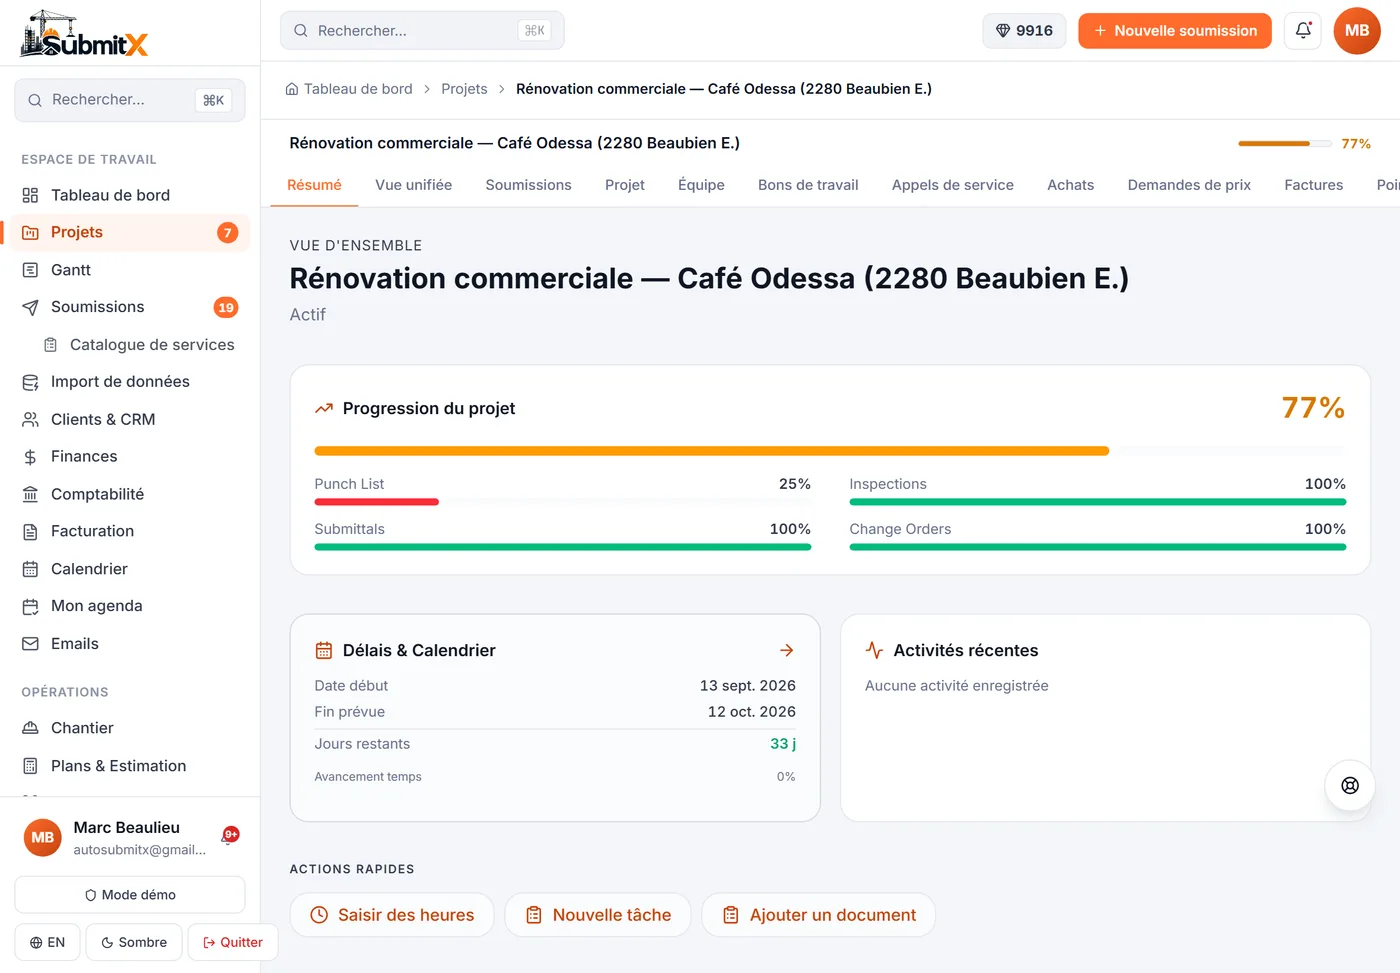Click the diamond credits icon 9916
The width and height of the screenshot is (1400, 973).
[1024, 31]
